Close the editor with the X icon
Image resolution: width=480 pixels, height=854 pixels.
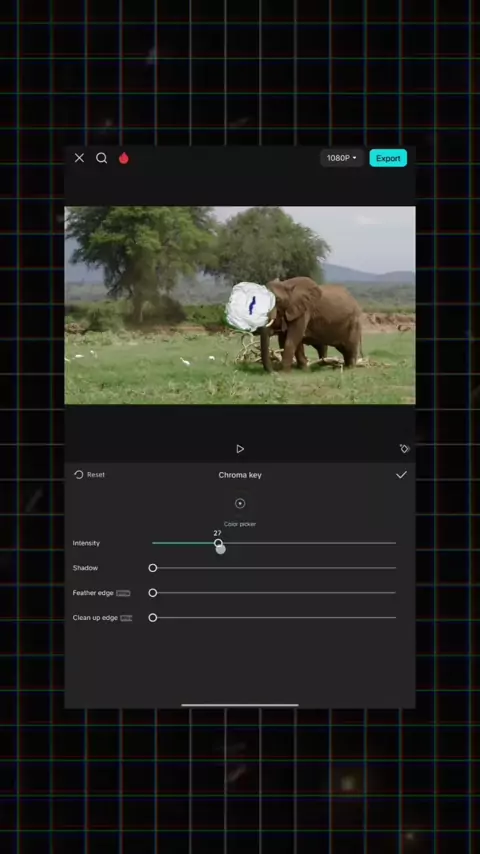80,158
